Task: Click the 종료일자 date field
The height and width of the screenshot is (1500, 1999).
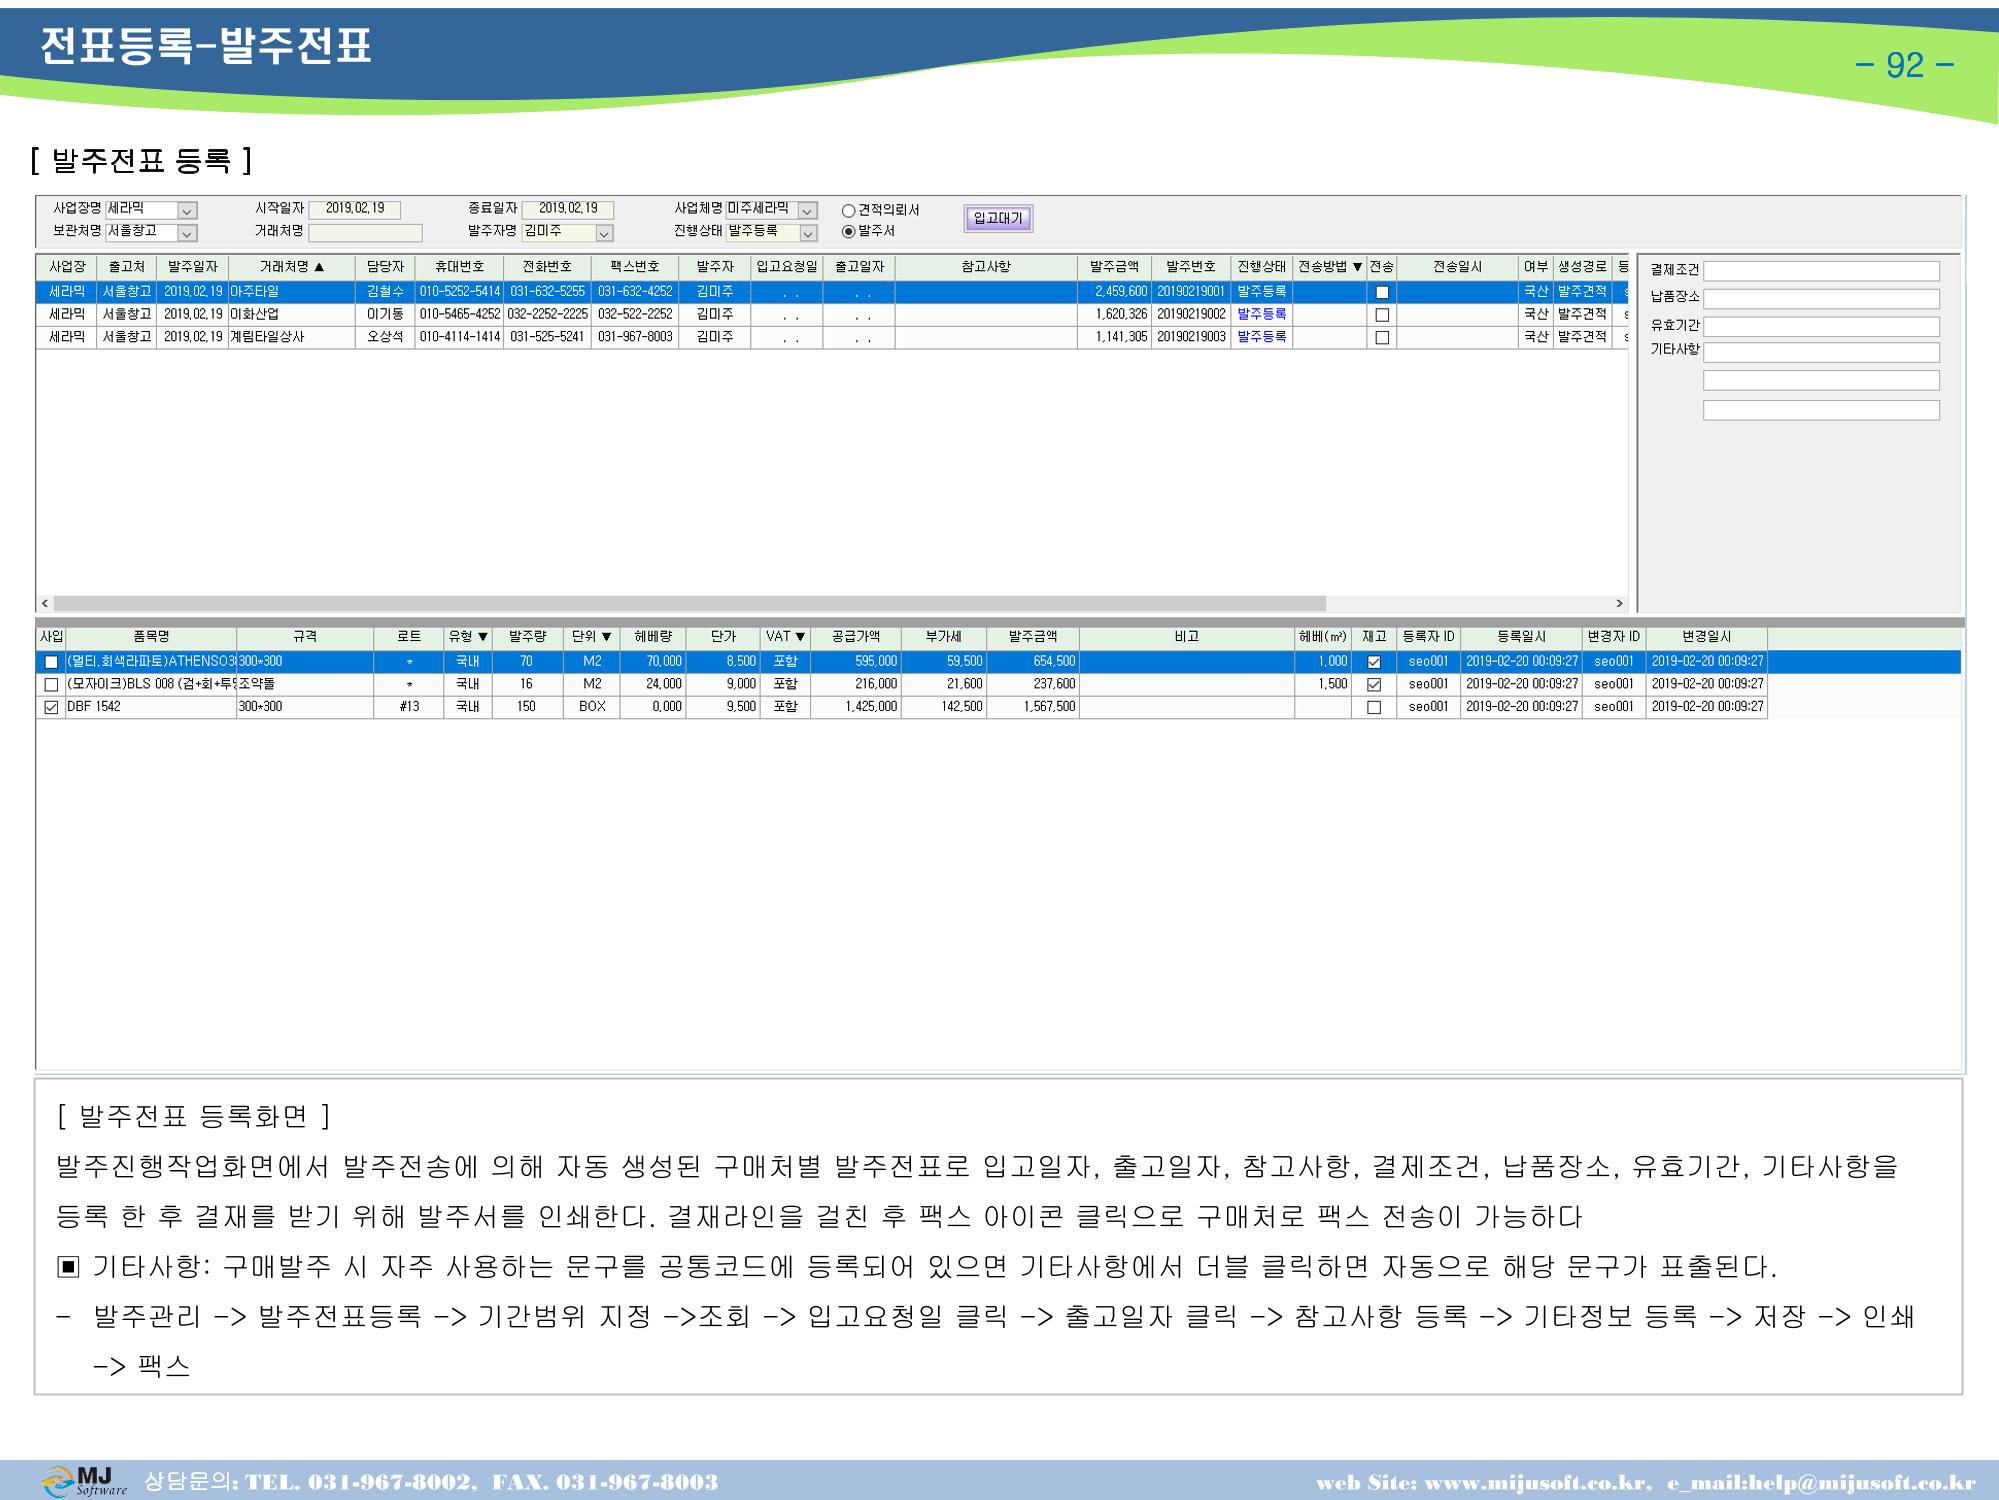Action: tap(568, 209)
